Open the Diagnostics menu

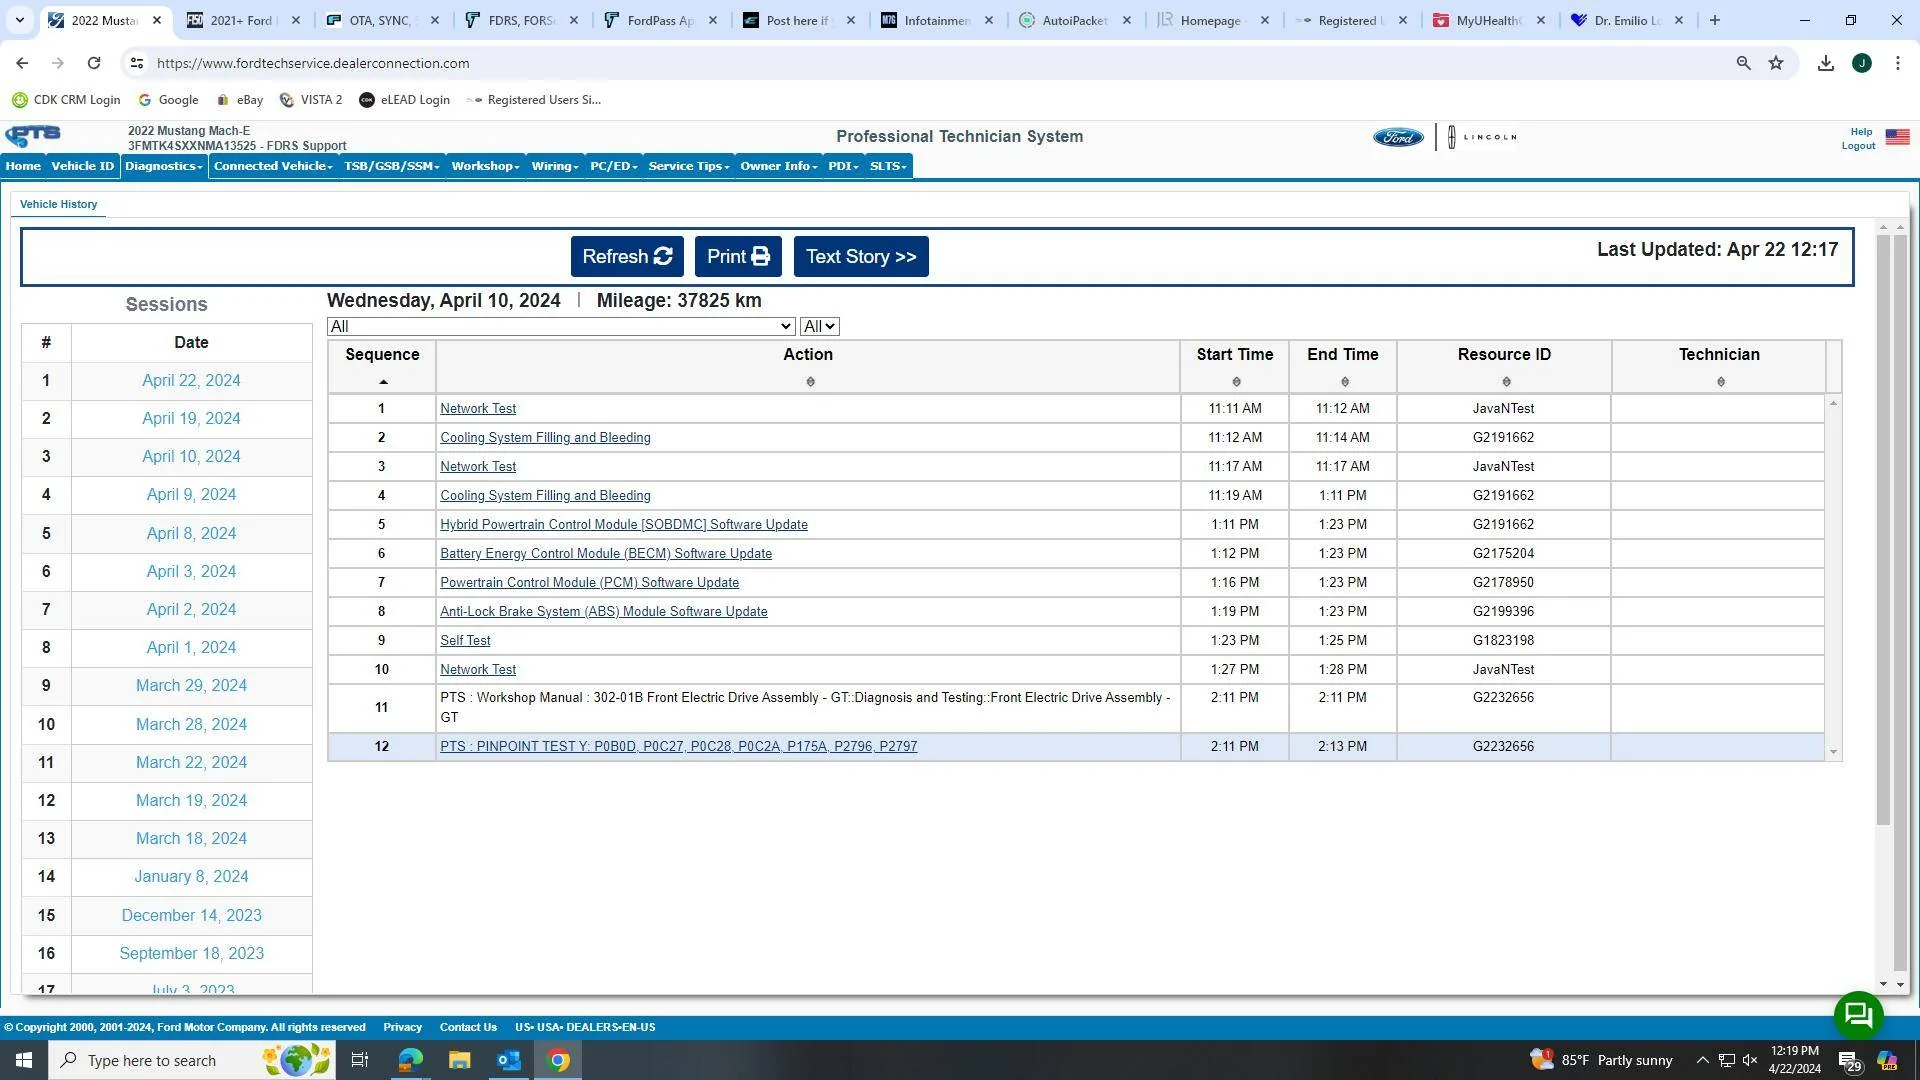[164, 166]
